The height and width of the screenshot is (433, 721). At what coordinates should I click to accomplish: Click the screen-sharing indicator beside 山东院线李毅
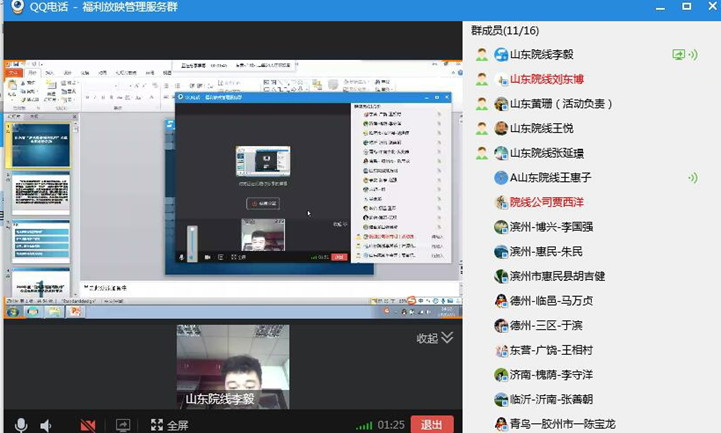point(679,54)
